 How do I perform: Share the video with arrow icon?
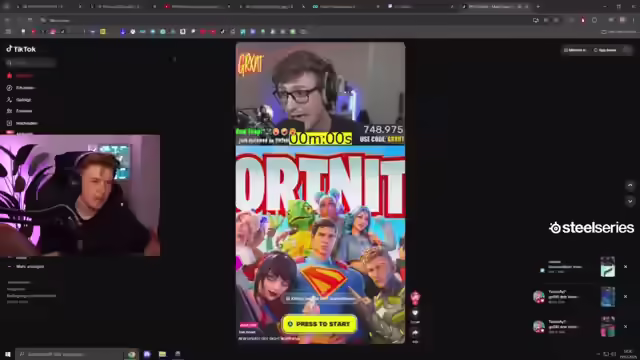pos(415,333)
